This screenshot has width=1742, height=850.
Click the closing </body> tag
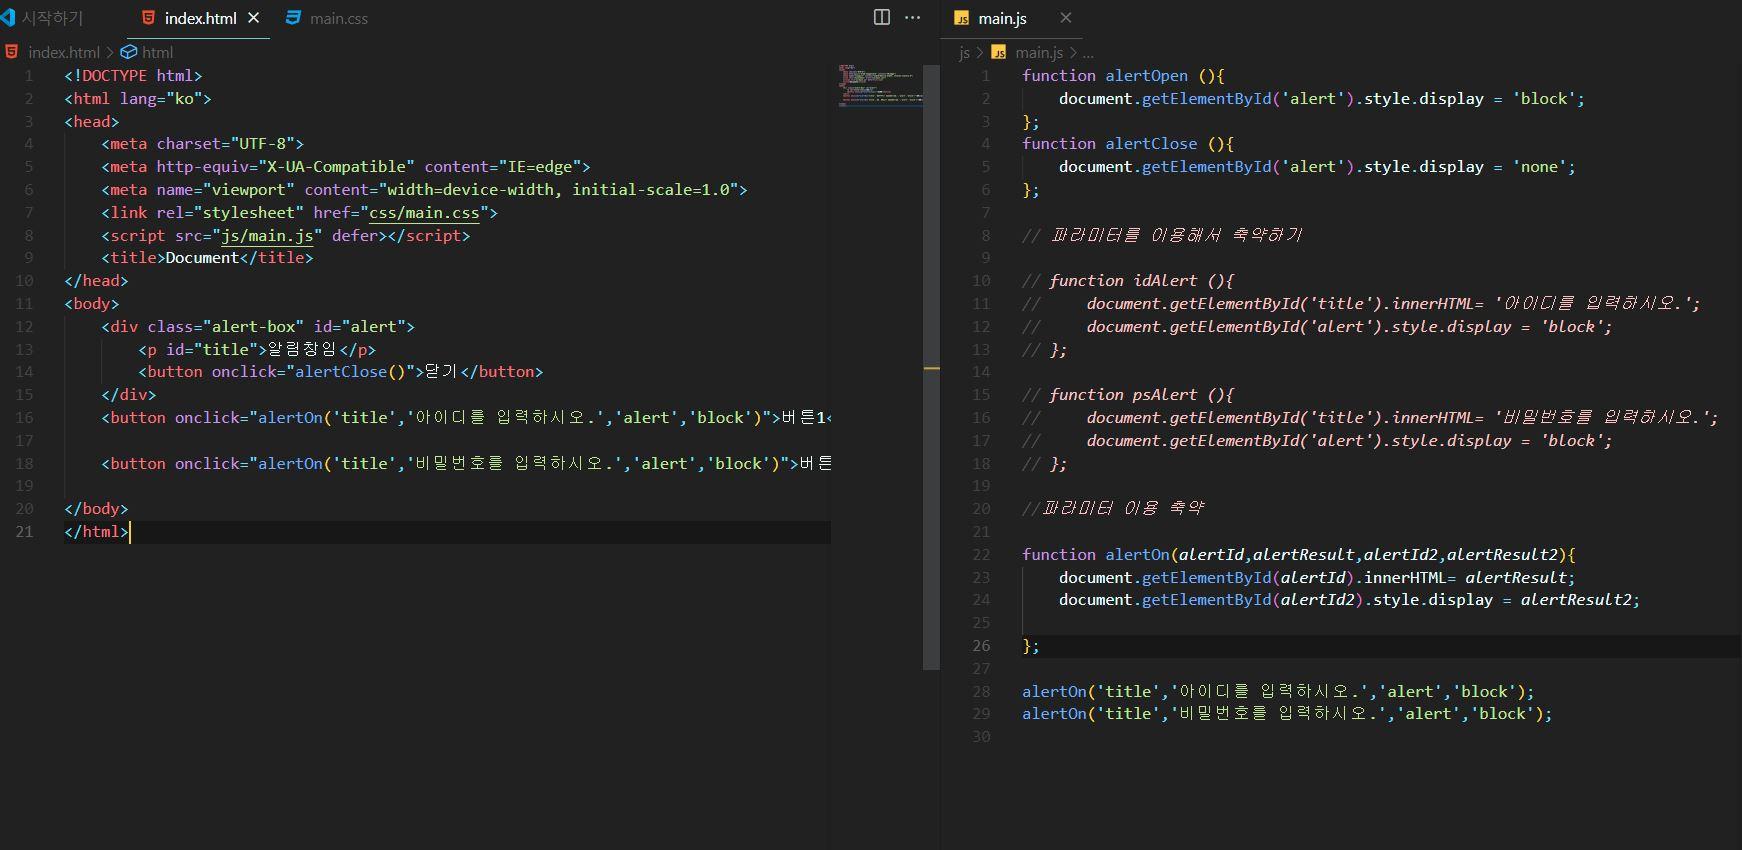tap(96, 508)
